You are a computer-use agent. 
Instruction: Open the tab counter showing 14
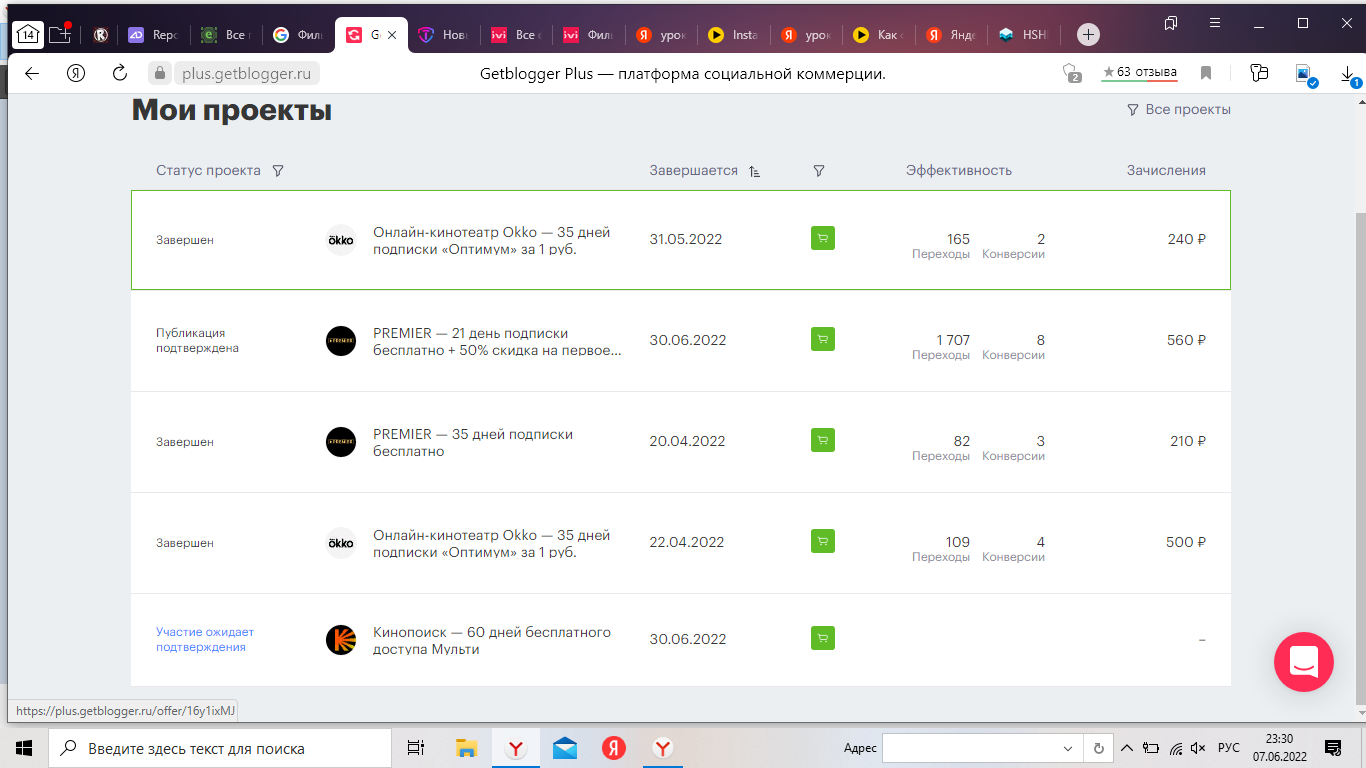pos(29,34)
